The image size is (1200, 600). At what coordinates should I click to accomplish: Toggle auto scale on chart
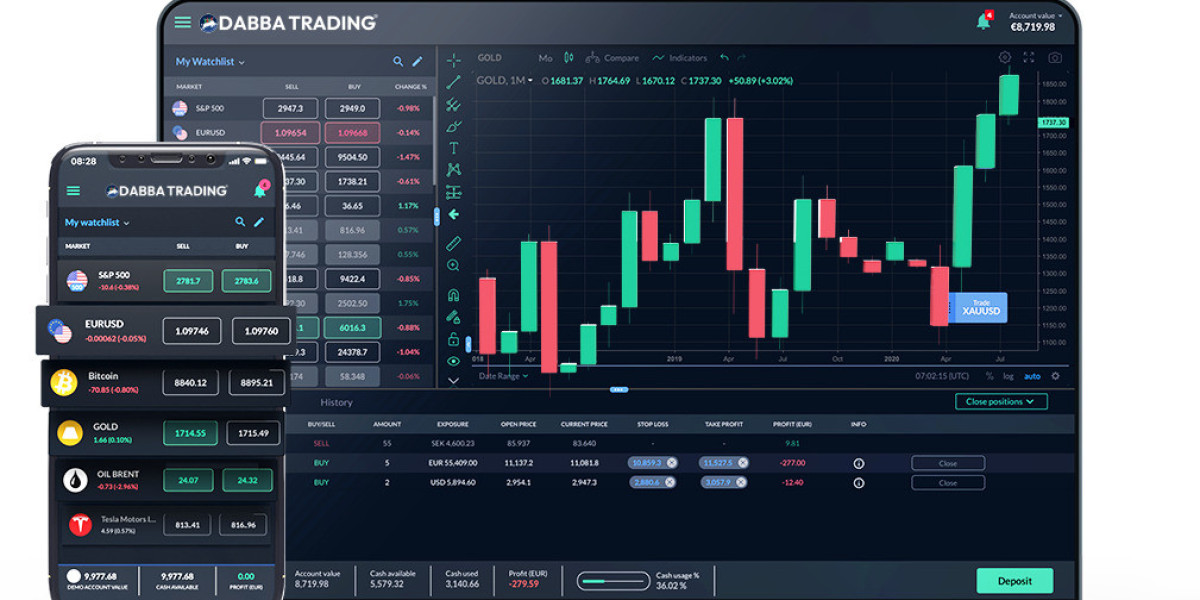pos(1031,376)
